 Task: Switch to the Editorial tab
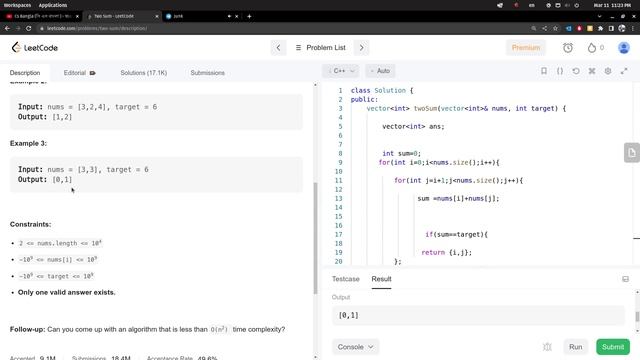tap(80, 73)
